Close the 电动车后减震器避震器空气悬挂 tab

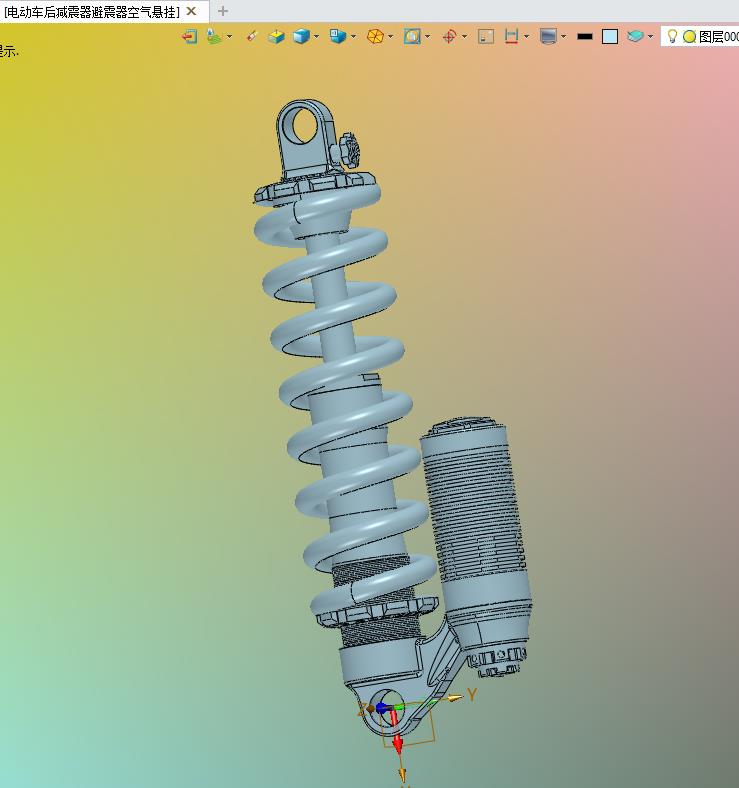192,11
